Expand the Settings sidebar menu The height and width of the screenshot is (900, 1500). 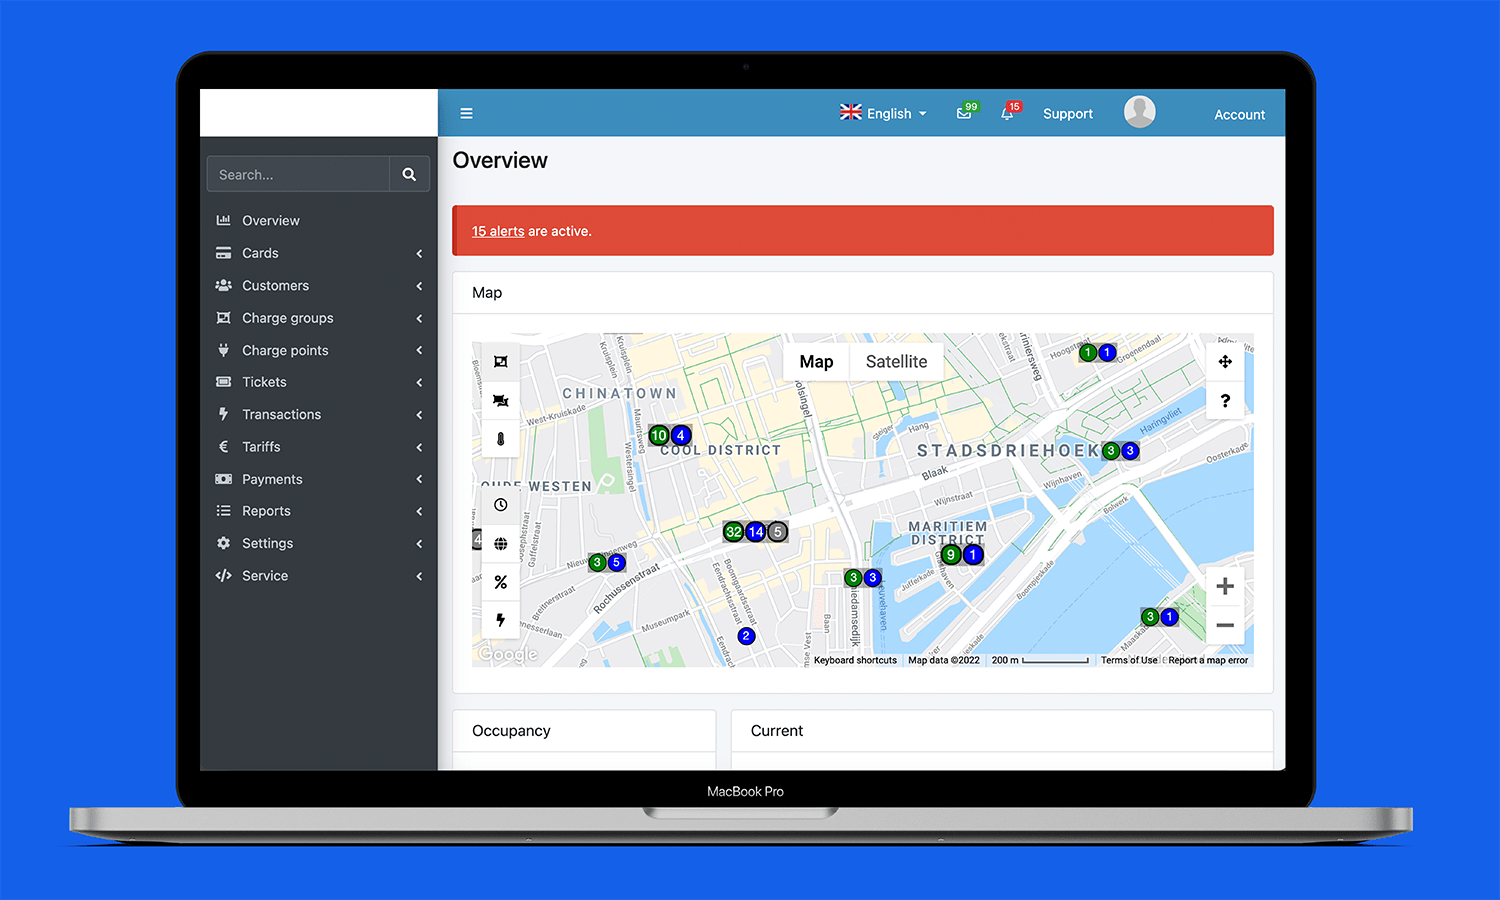click(268, 544)
